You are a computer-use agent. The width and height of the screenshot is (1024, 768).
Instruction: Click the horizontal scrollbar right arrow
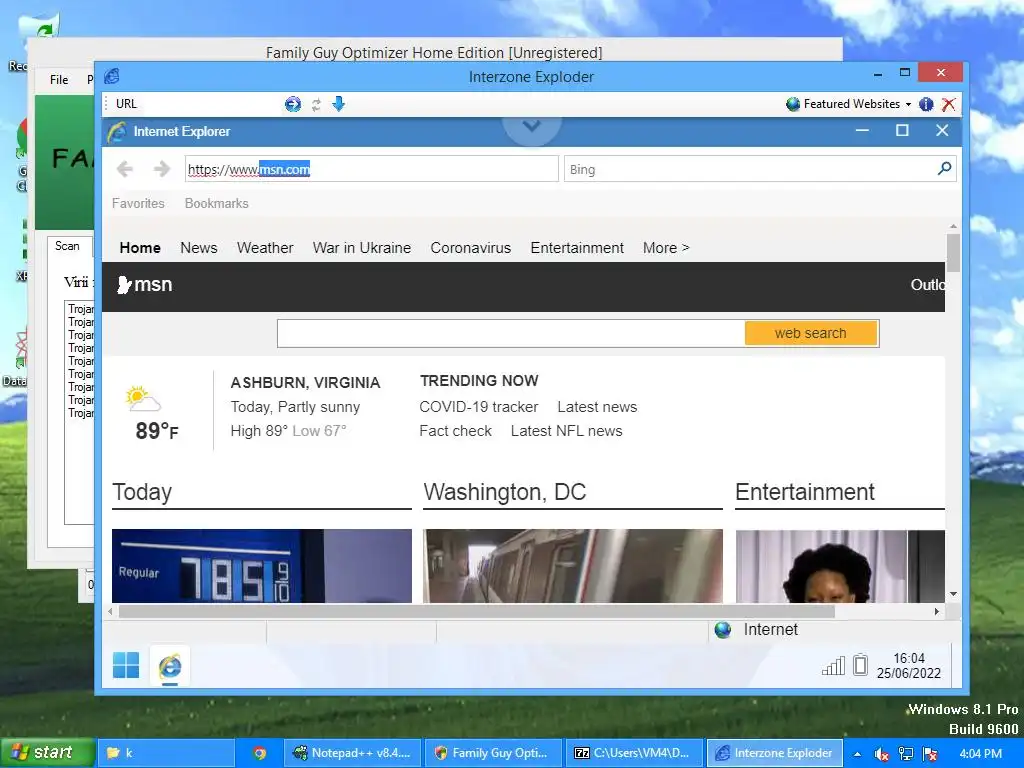pyautogui.click(x=937, y=611)
